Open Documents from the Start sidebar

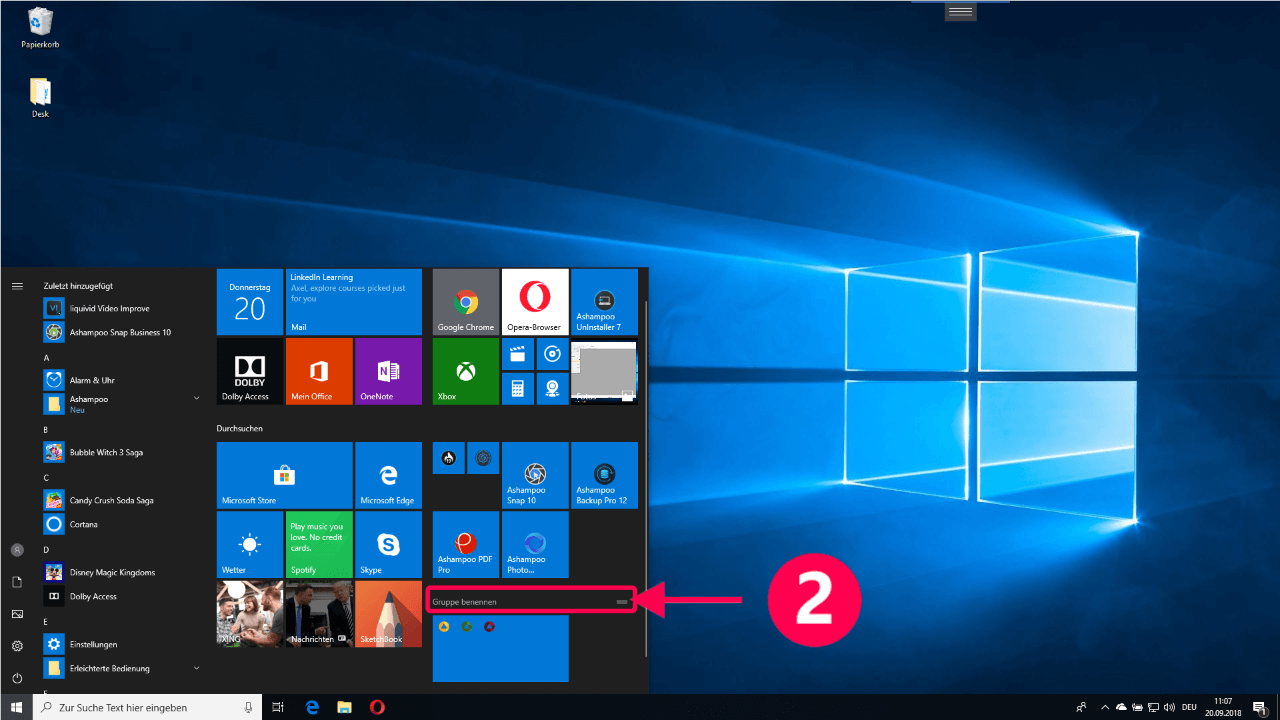coord(17,582)
